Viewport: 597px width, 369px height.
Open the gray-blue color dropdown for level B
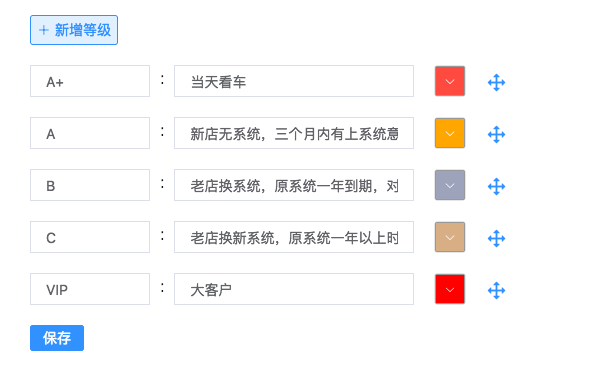point(450,185)
